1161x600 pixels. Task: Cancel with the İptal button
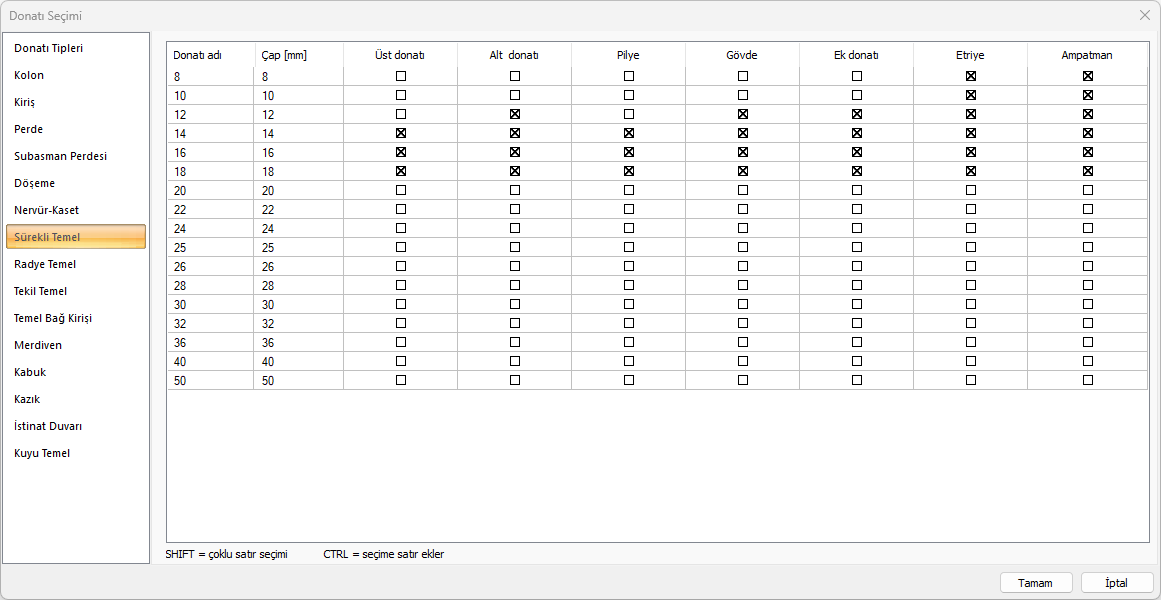pos(1117,583)
